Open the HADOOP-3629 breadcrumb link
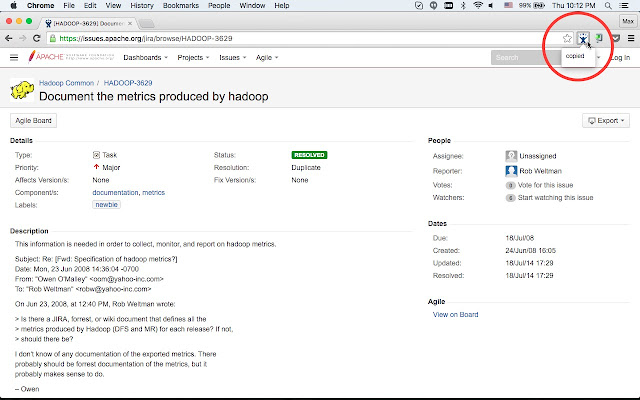The height and width of the screenshot is (400, 640). (128, 83)
